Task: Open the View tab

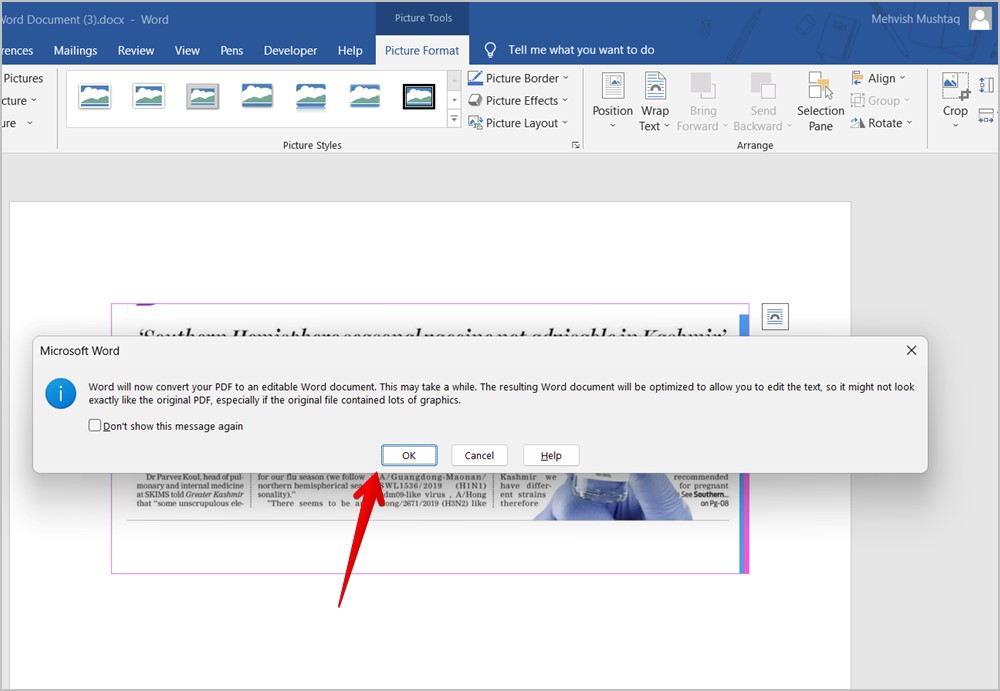Action: [x=187, y=50]
